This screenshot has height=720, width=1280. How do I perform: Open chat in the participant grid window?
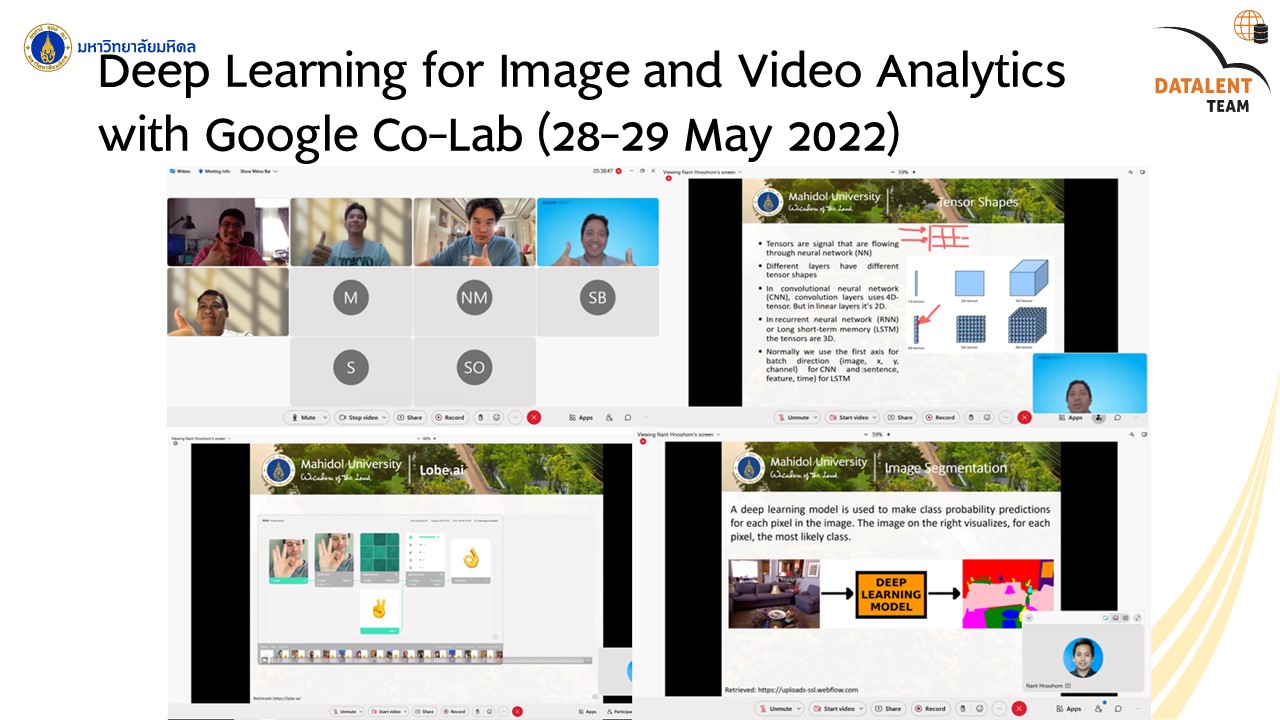(628, 417)
